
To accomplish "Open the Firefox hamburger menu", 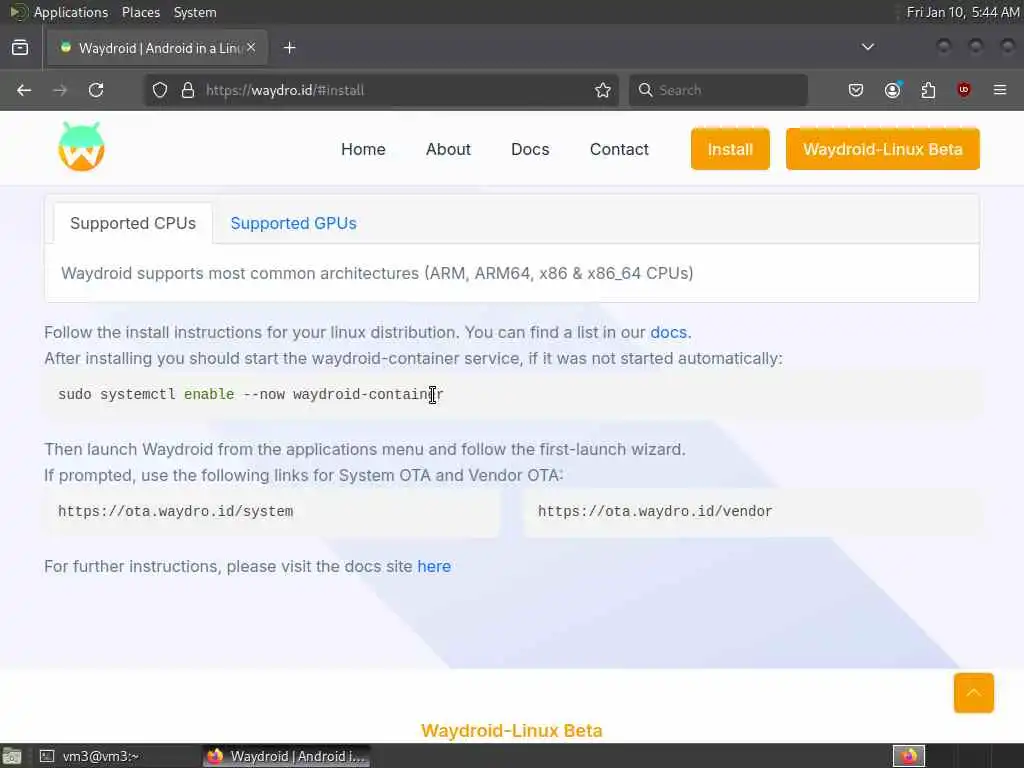I will click(x=1000, y=90).
